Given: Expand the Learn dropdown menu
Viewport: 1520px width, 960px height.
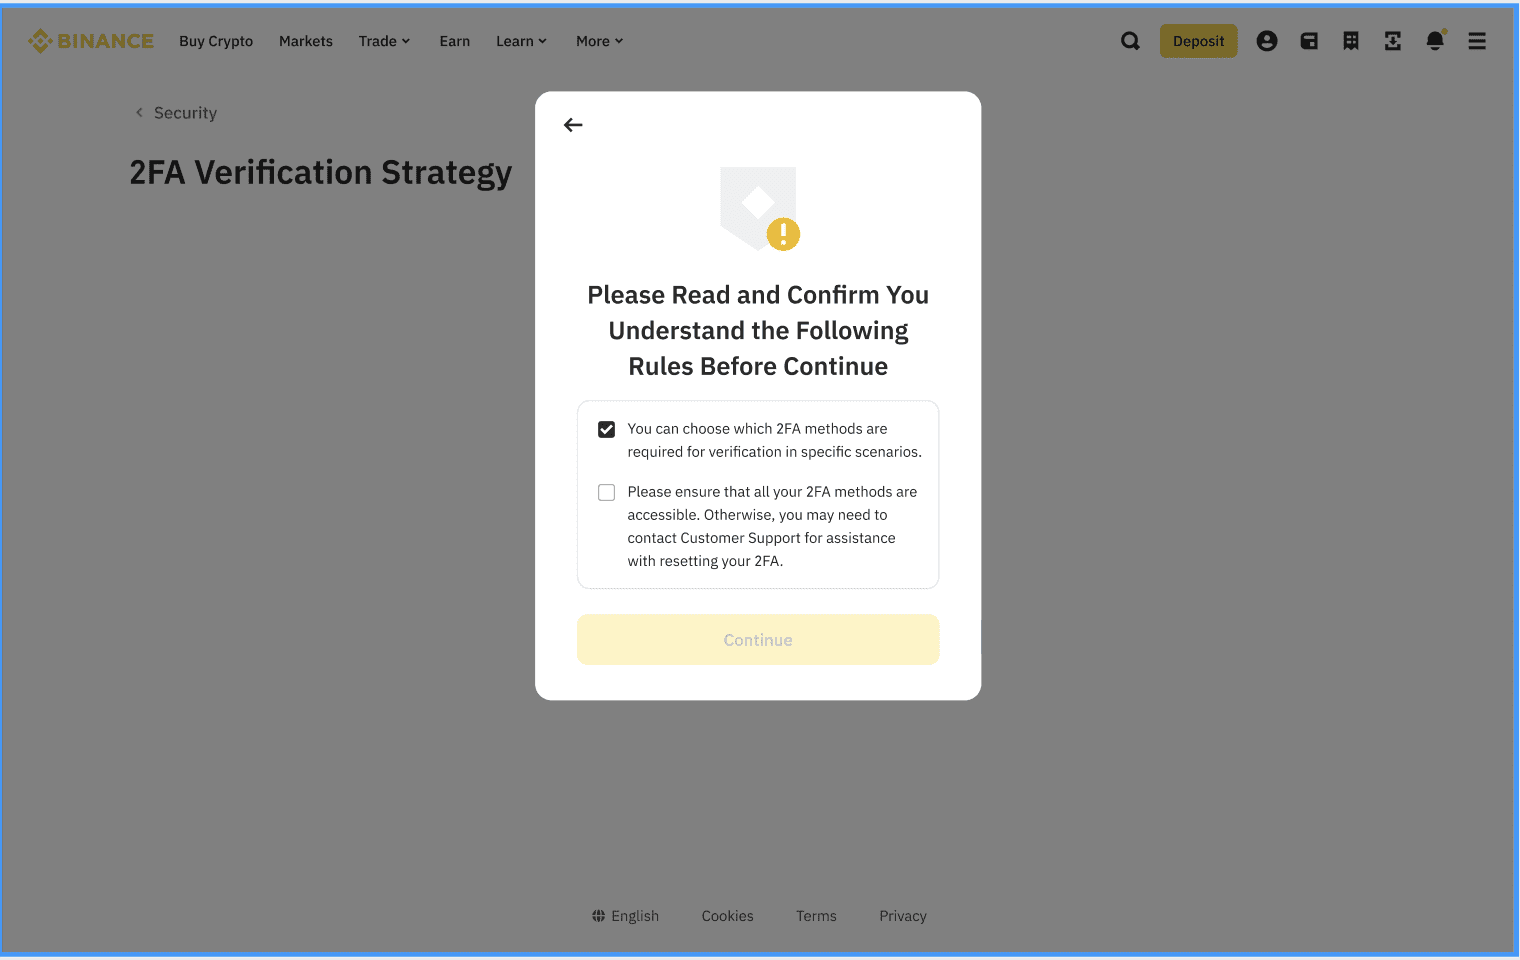Looking at the screenshot, I should coord(522,41).
